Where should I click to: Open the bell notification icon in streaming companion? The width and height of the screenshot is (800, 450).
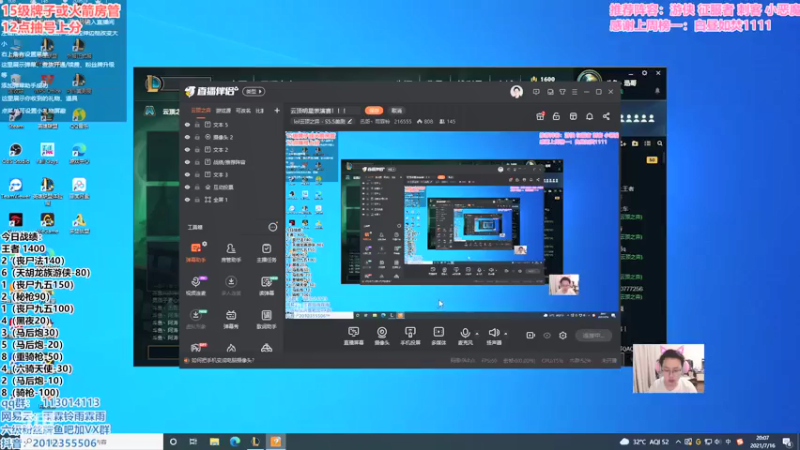589,116
